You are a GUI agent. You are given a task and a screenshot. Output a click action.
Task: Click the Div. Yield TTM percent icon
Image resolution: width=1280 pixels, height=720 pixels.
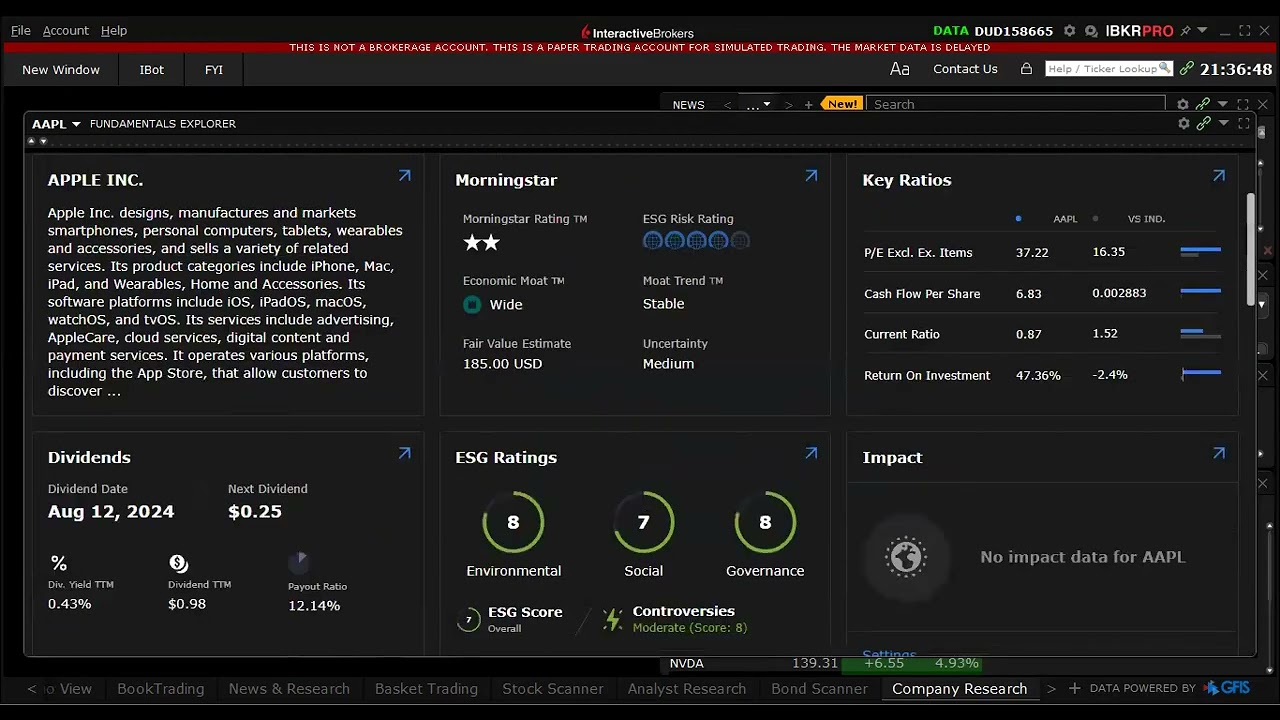tap(58, 563)
